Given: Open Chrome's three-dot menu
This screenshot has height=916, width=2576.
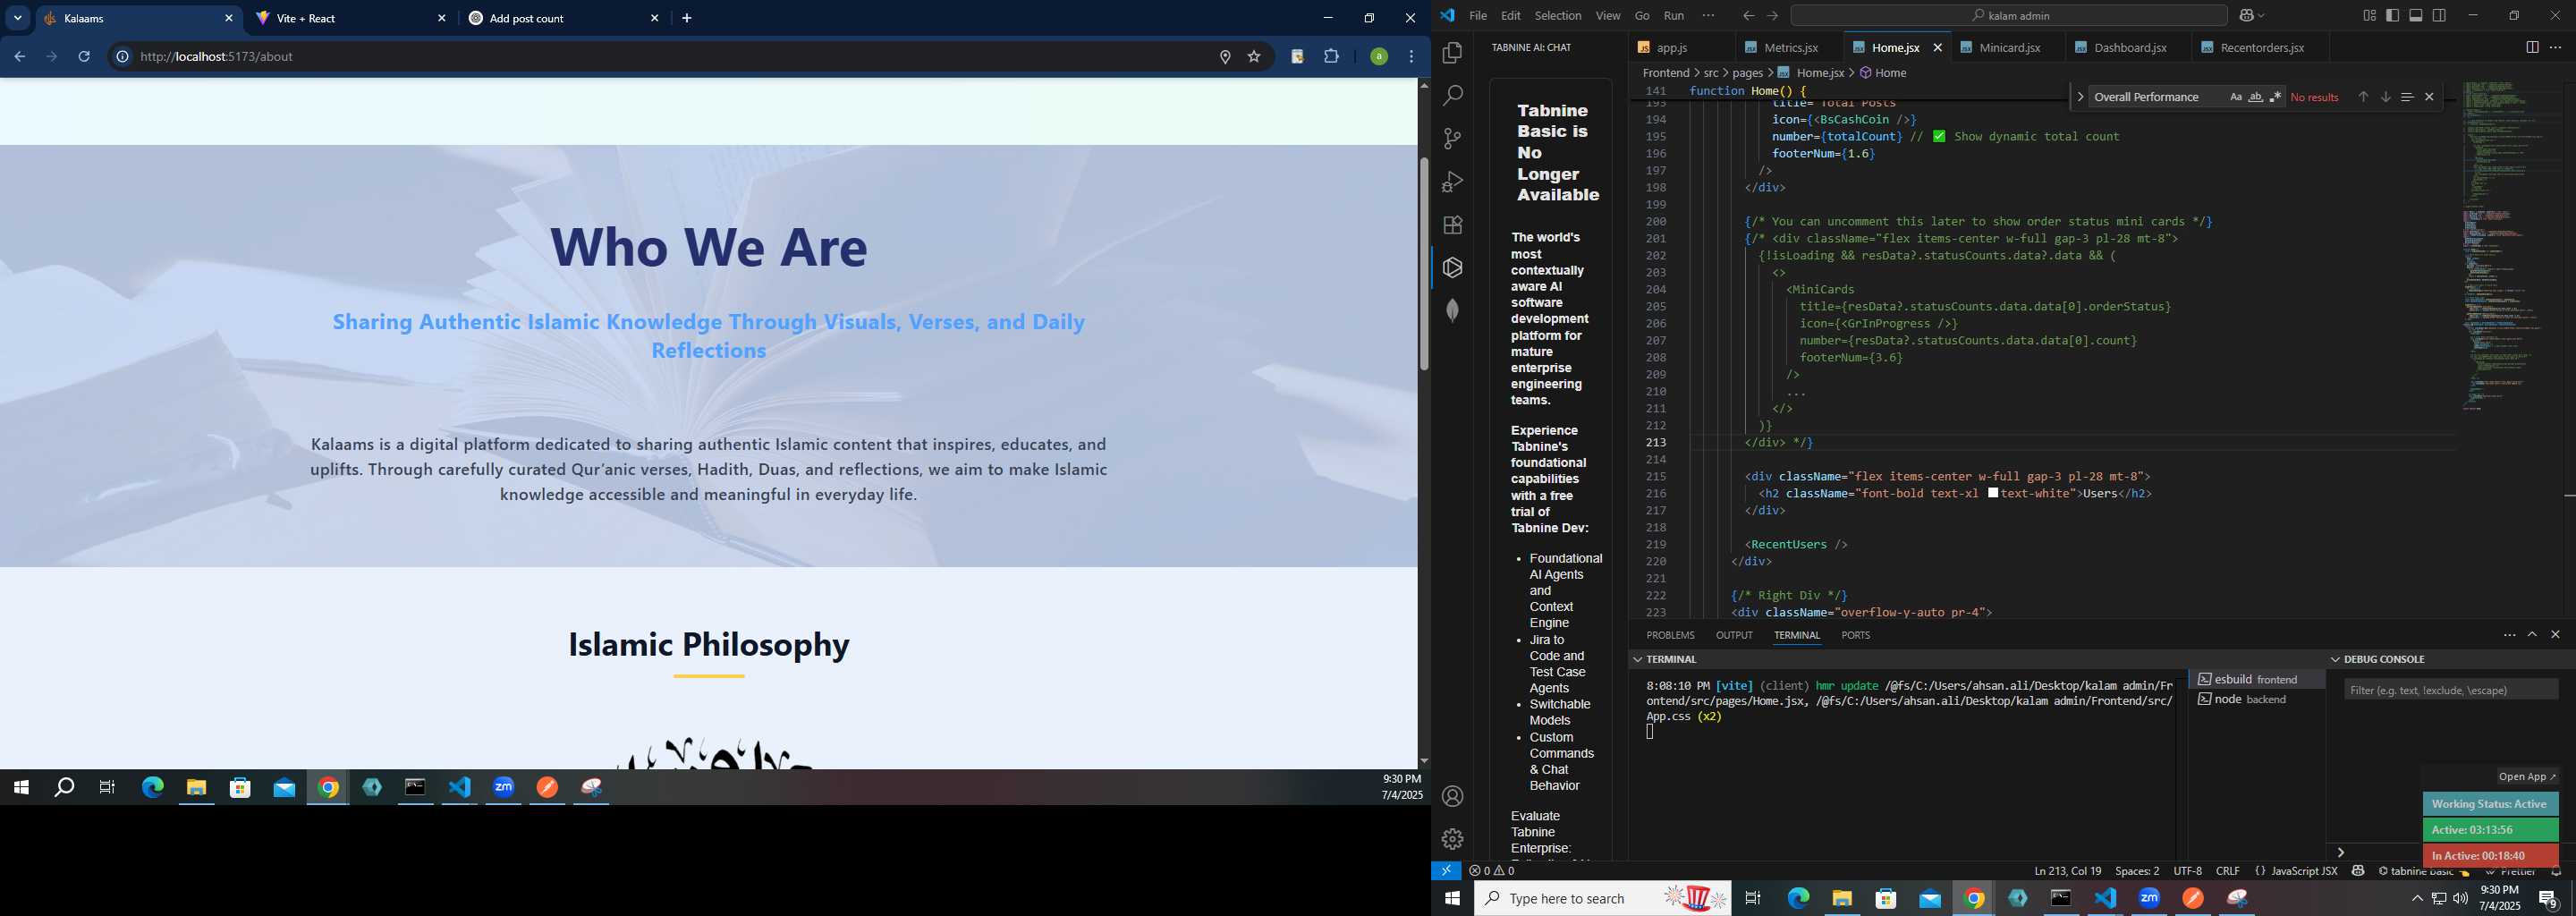Looking at the screenshot, I should pyautogui.click(x=1412, y=57).
